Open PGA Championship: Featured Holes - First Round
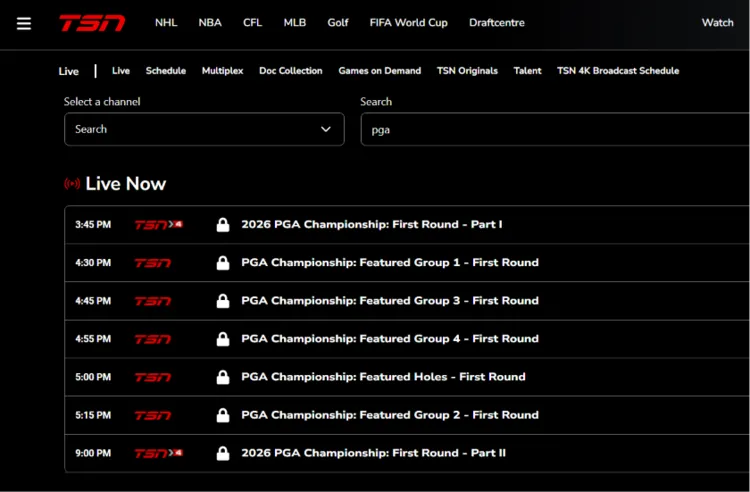 tap(383, 377)
